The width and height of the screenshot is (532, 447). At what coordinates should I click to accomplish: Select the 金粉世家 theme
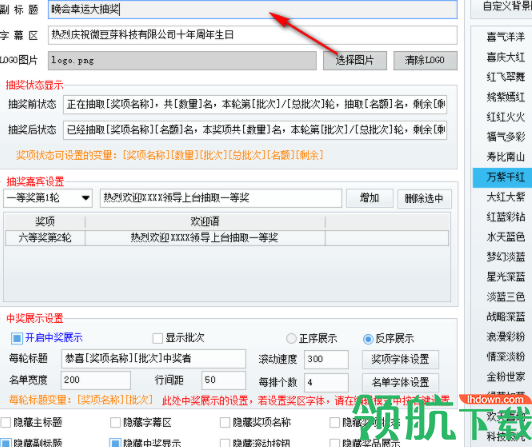click(506, 377)
